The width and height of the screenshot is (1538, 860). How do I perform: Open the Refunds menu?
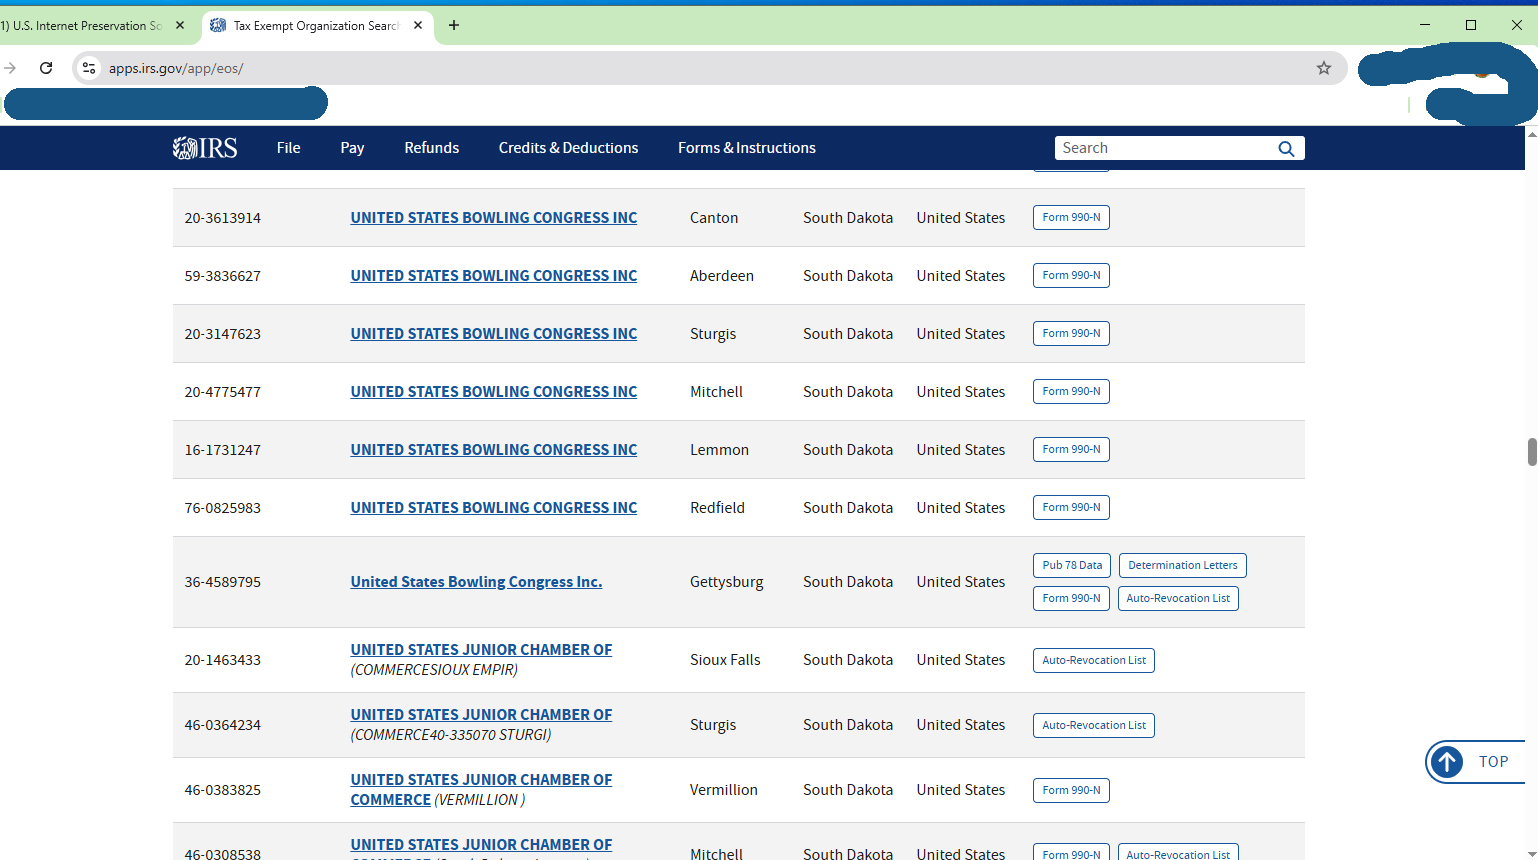(432, 148)
